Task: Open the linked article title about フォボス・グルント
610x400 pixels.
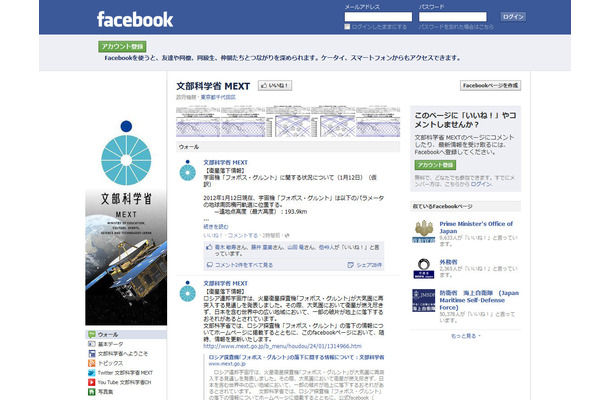Action: pos(296,357)
